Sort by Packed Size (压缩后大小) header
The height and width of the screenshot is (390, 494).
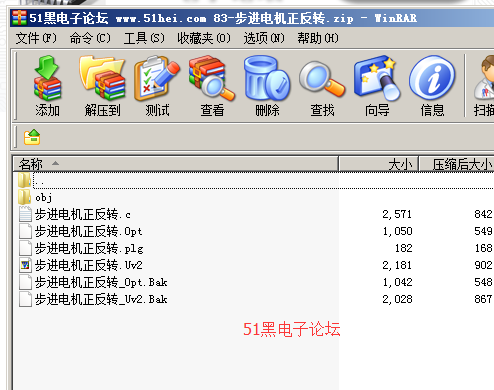(x=457, y=164)
